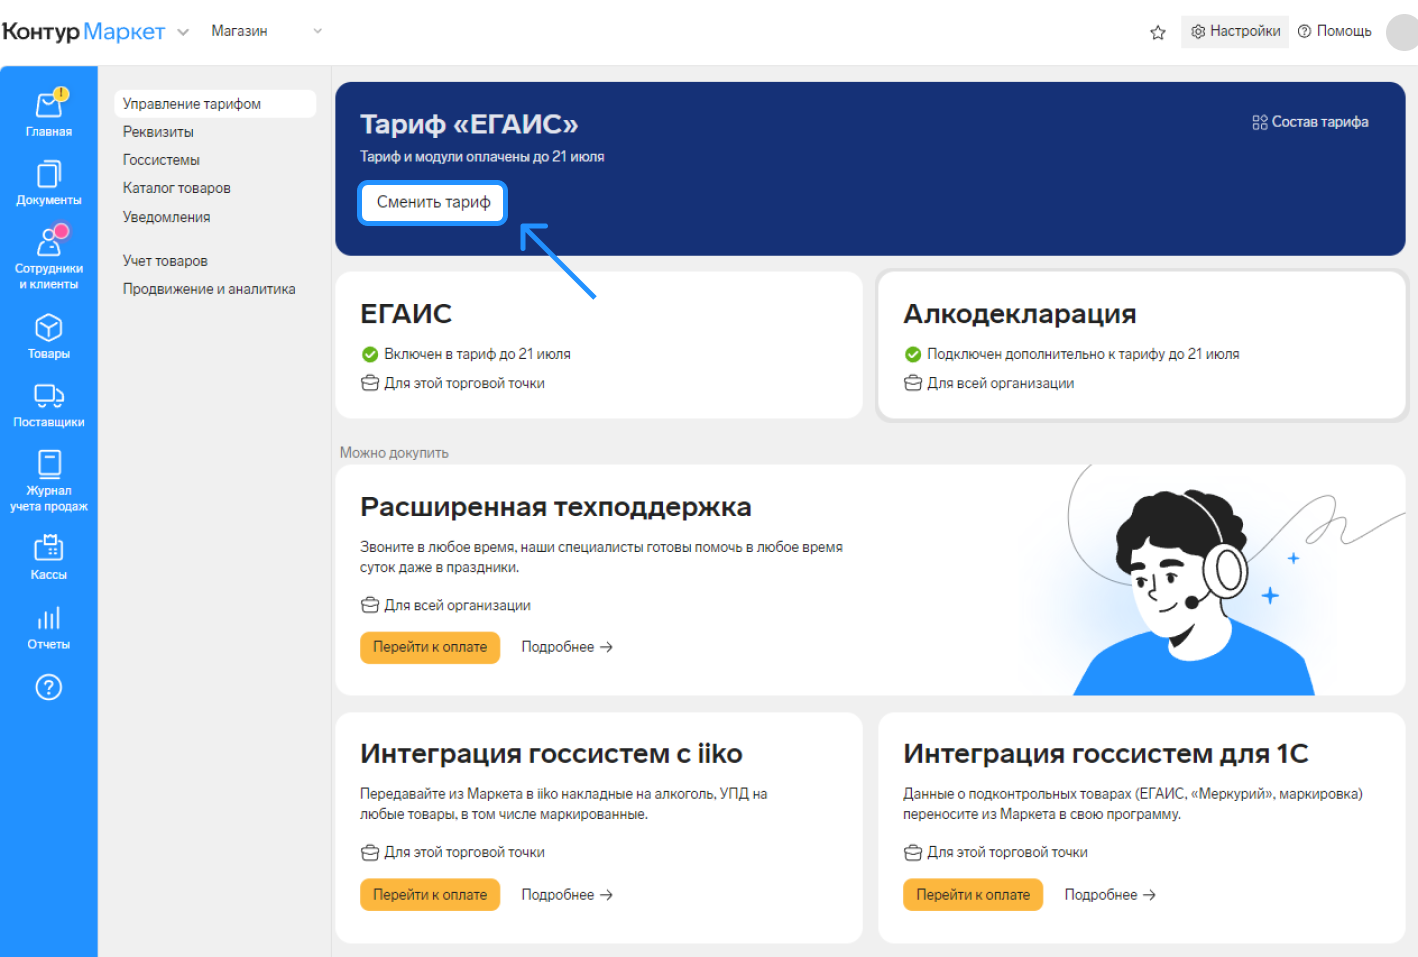
Task: Click Для этой торговой точки under ЕГАИС
Action: pyautogui.click(x=464, y=383)
